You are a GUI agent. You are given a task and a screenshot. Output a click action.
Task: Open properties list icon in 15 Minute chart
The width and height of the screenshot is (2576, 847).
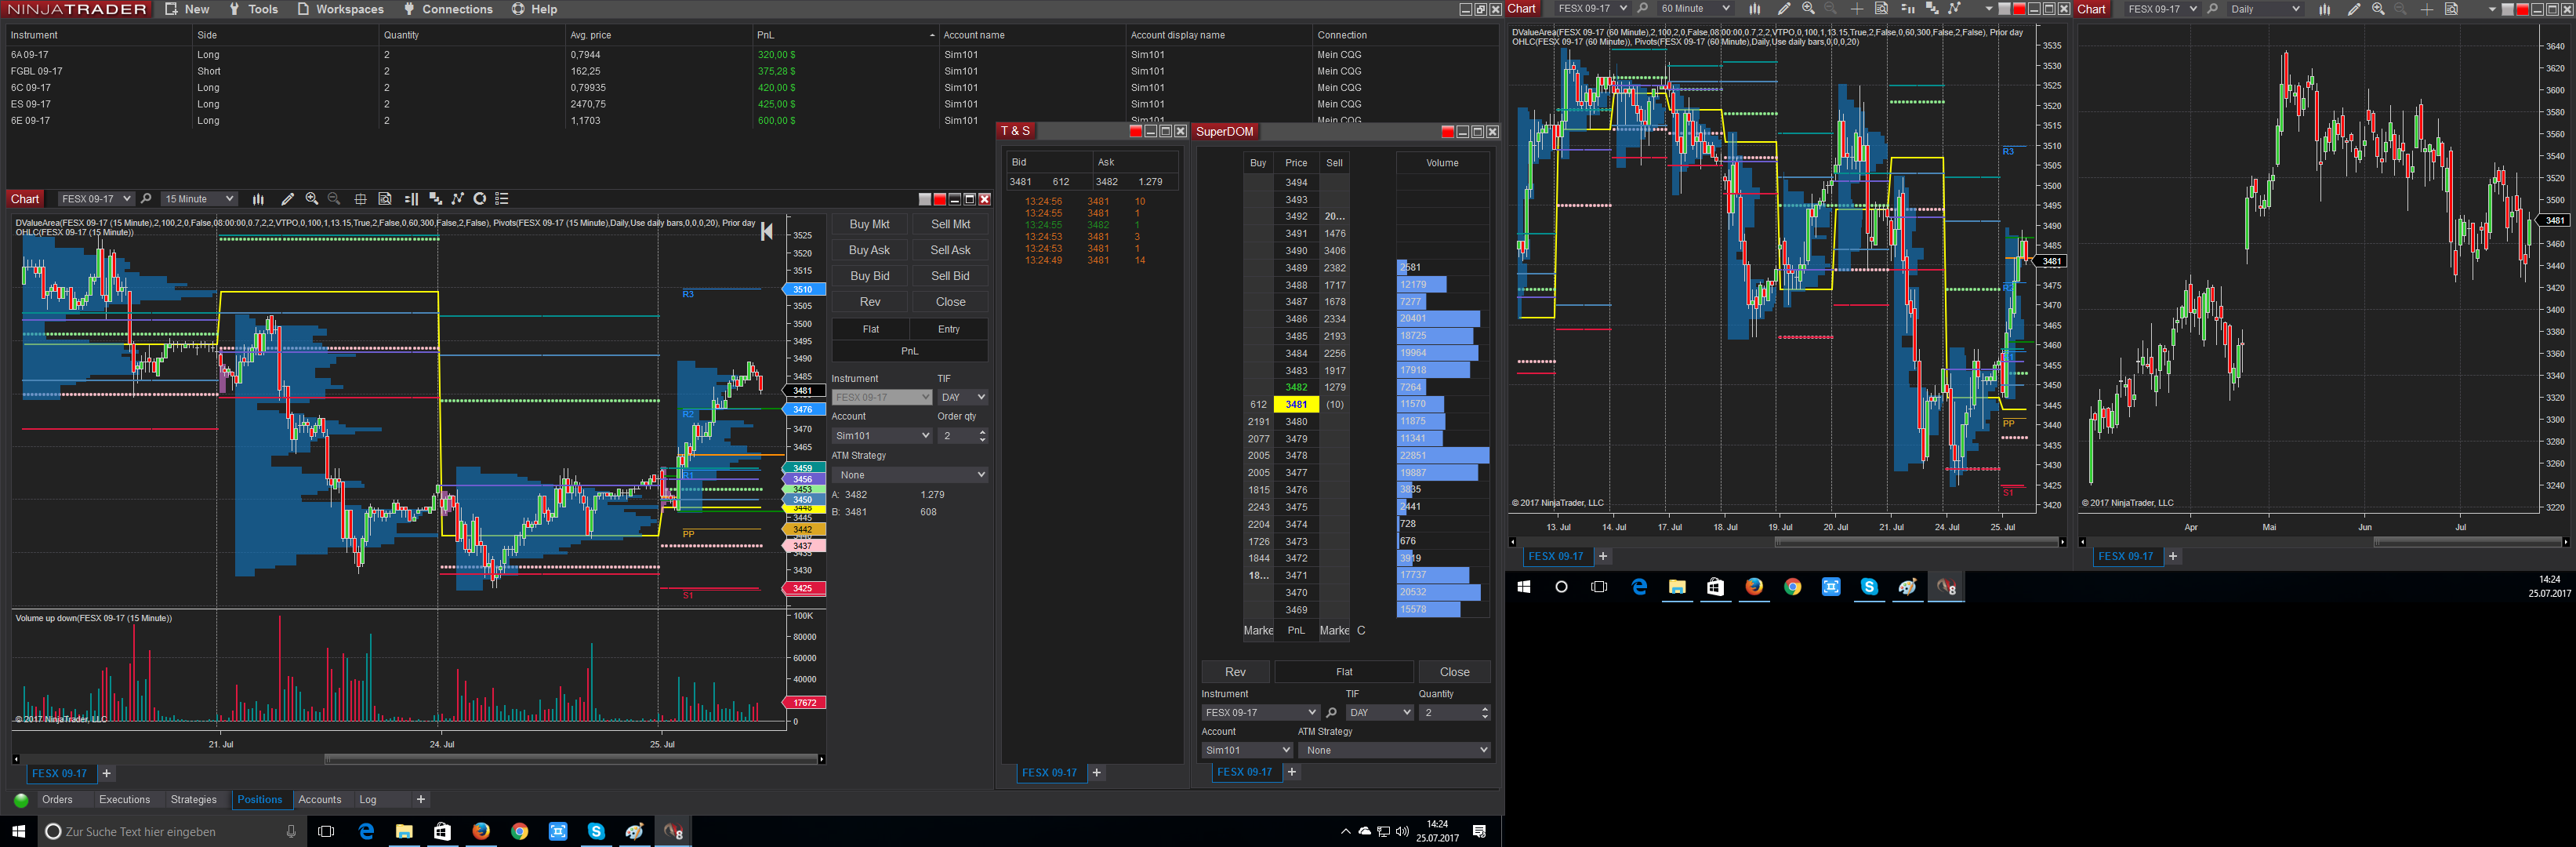point(502,199)
